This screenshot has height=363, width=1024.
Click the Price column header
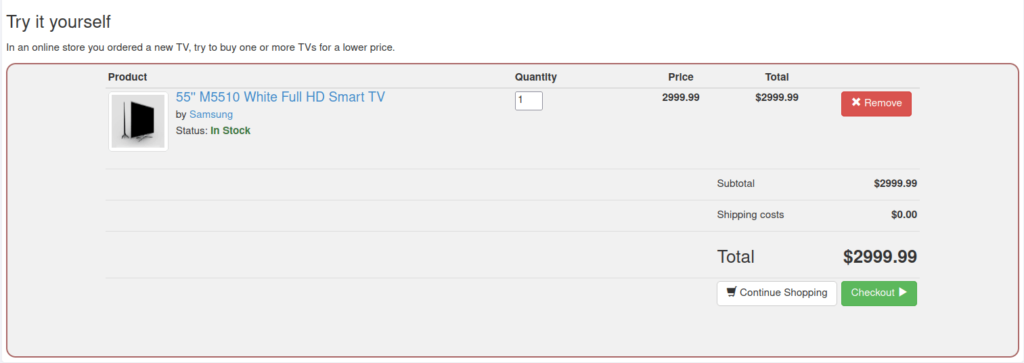[680, 77]
